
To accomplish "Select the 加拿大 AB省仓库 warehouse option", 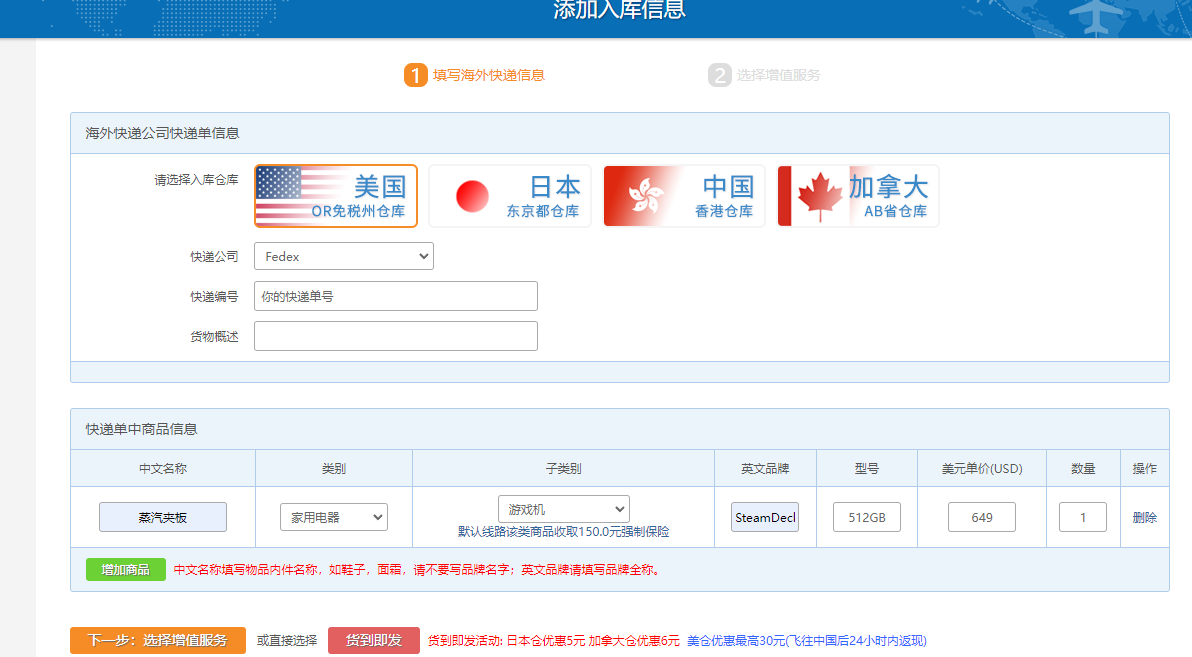I will pyautogui.click(x=856, y=196).
